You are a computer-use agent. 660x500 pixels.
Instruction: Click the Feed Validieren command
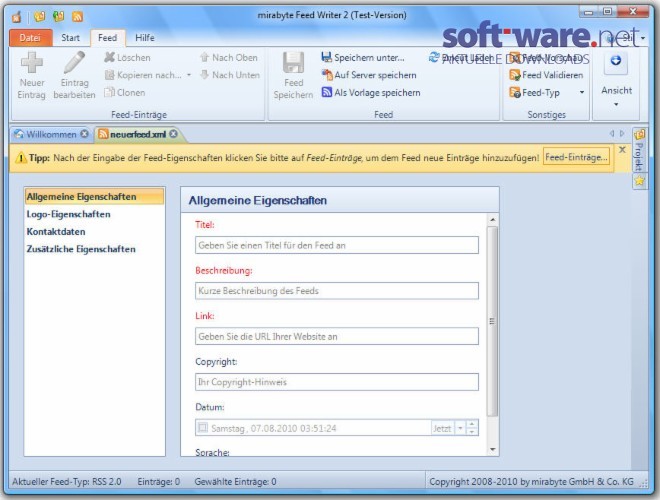tap(546, 75)
